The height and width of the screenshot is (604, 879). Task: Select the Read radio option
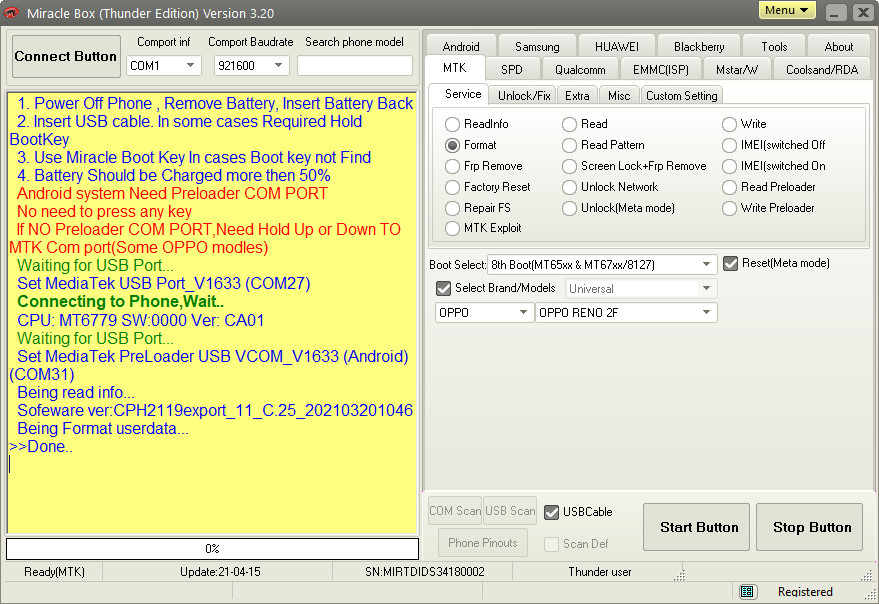(x=585, y=124)
